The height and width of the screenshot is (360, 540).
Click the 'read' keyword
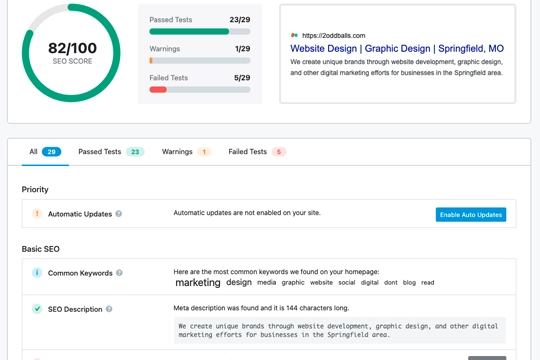pyautogui.click(x=427, y=282)
